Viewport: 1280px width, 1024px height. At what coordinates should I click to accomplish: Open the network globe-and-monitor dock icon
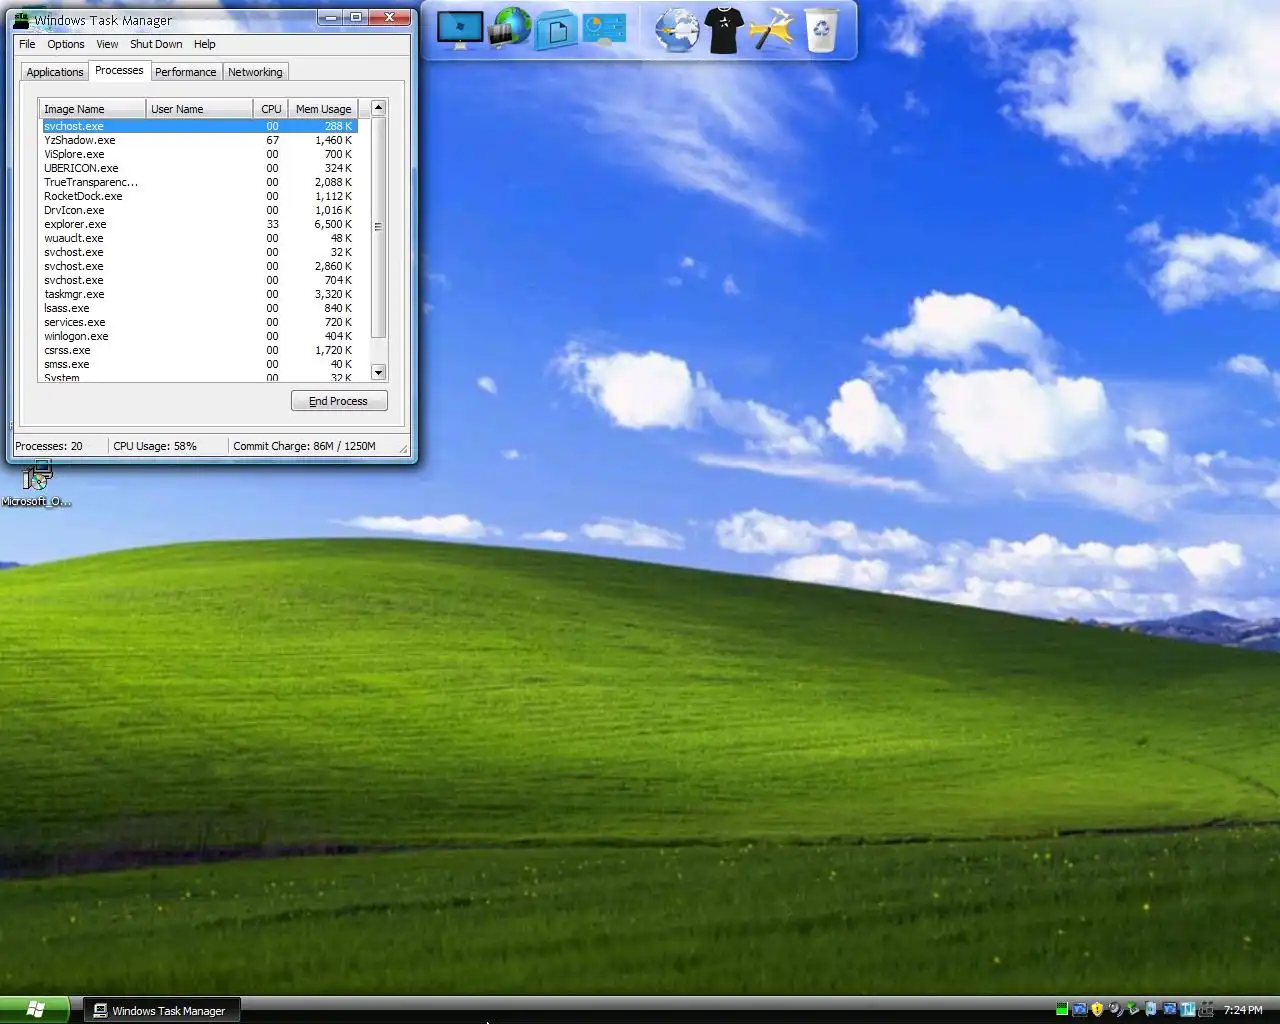coord(509,28)
